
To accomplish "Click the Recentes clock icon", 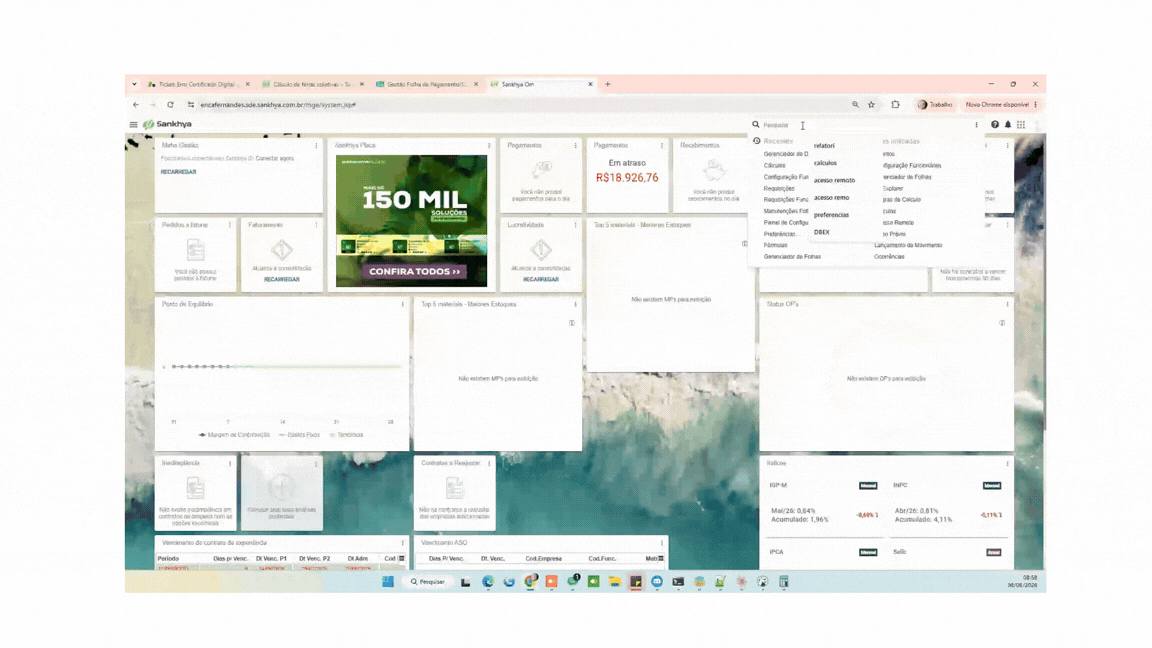I will tap(757, 141).
